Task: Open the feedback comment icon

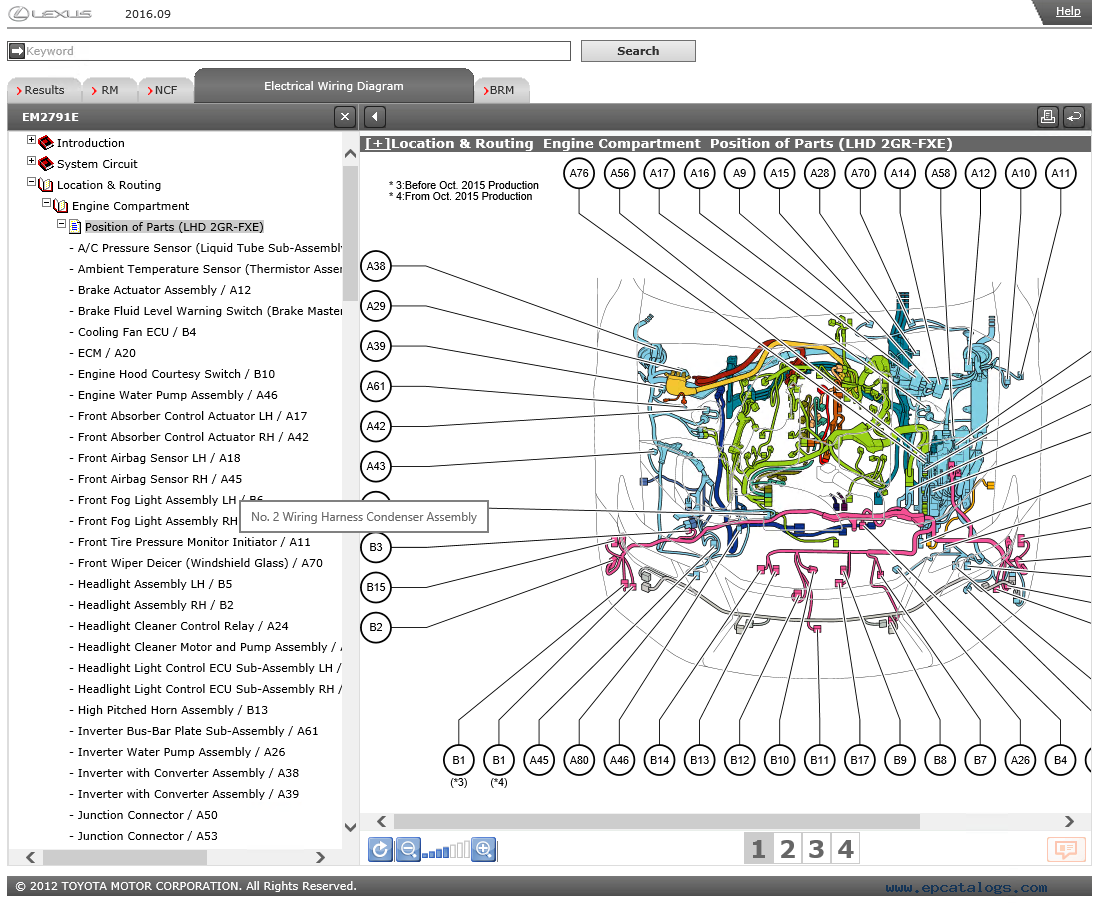Action: pos(1066,849)
